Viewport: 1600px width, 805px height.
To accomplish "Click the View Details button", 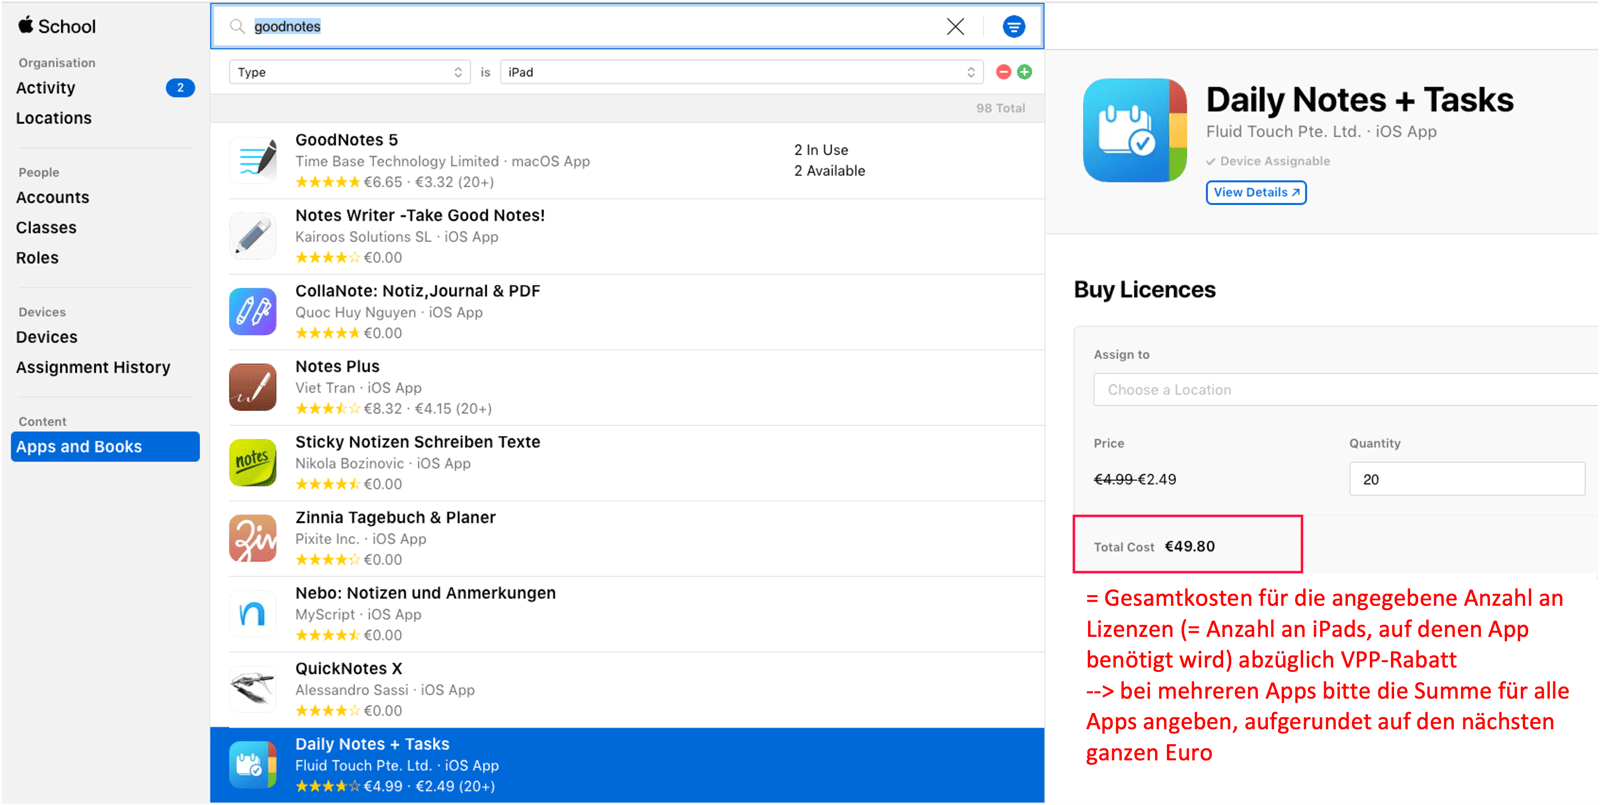I will [x=1256, y=192].
